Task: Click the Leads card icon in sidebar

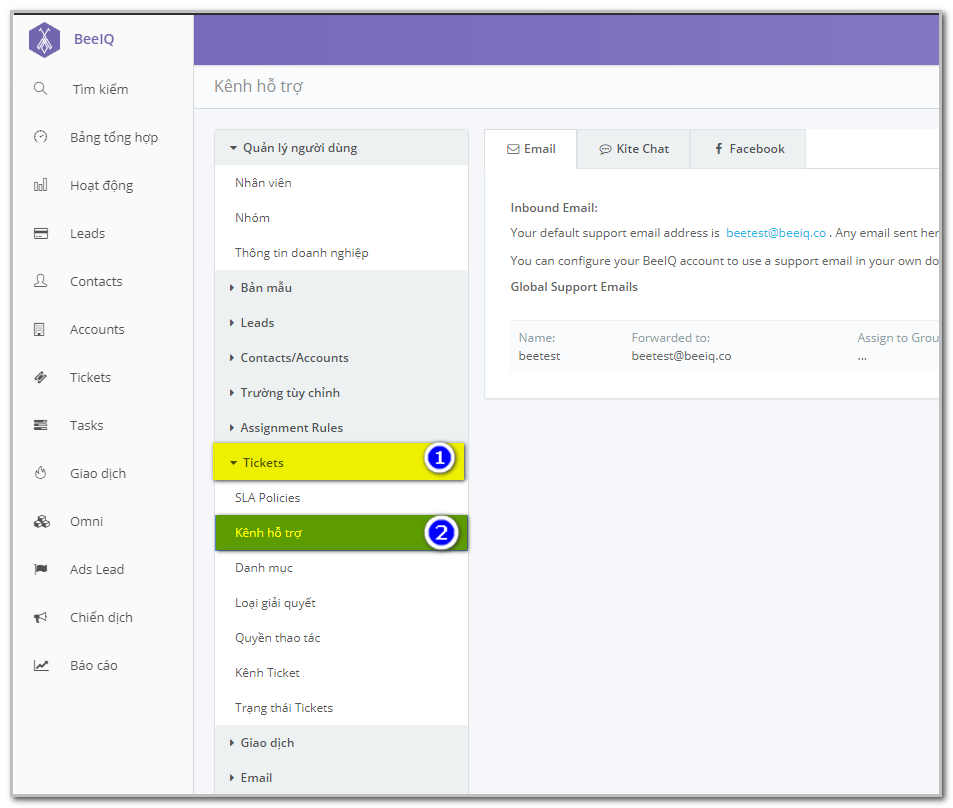Action: (x=41, y=233)
